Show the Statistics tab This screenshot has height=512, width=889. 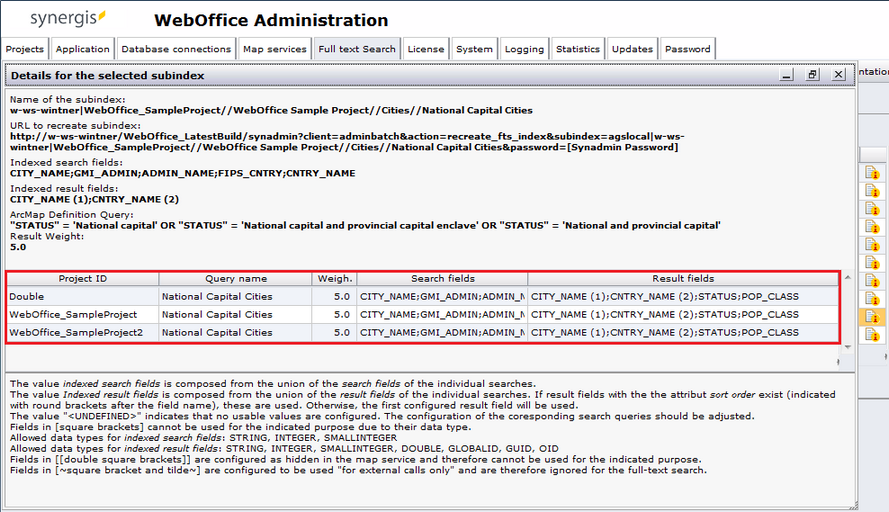point(578,49)
